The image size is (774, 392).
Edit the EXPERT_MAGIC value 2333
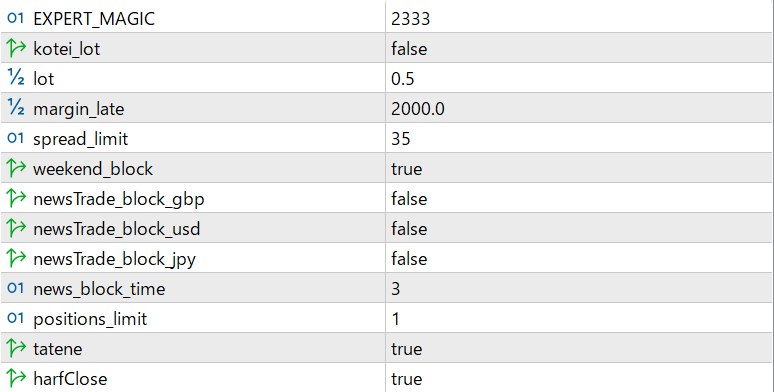click(x=579, y=18)
